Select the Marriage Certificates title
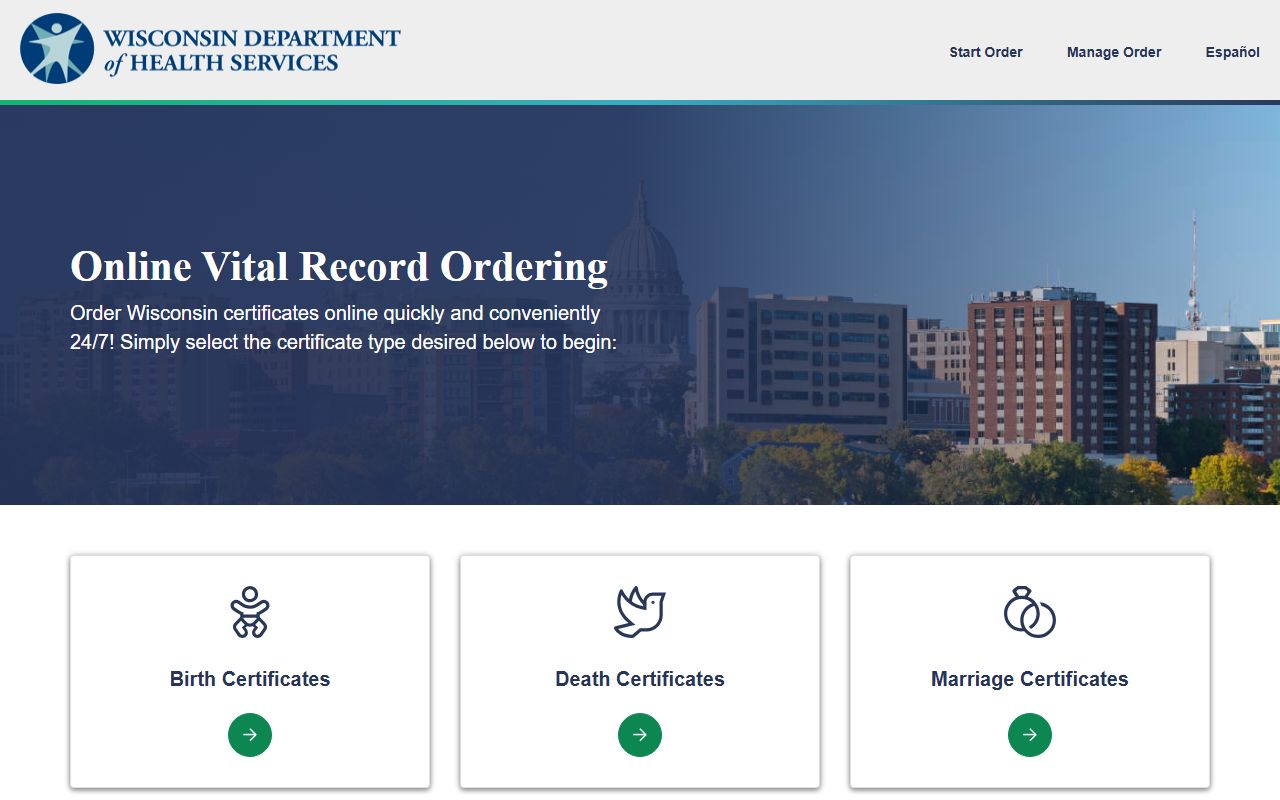This screenshot has height=800, width=1280. [1029, 679]
